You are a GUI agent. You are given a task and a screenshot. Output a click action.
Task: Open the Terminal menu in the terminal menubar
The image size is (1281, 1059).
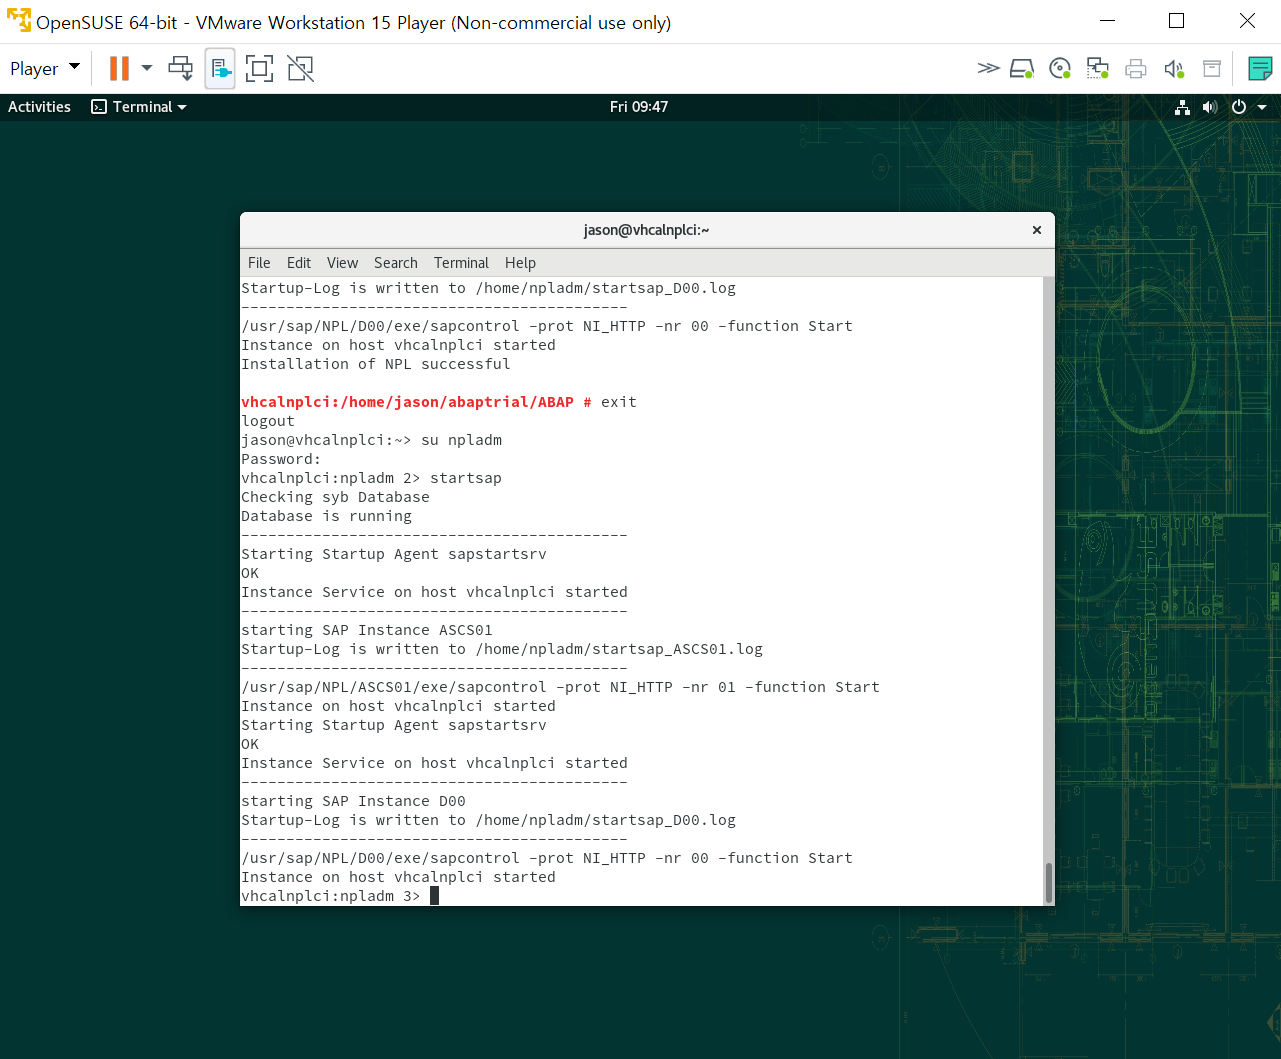point(461,263)
